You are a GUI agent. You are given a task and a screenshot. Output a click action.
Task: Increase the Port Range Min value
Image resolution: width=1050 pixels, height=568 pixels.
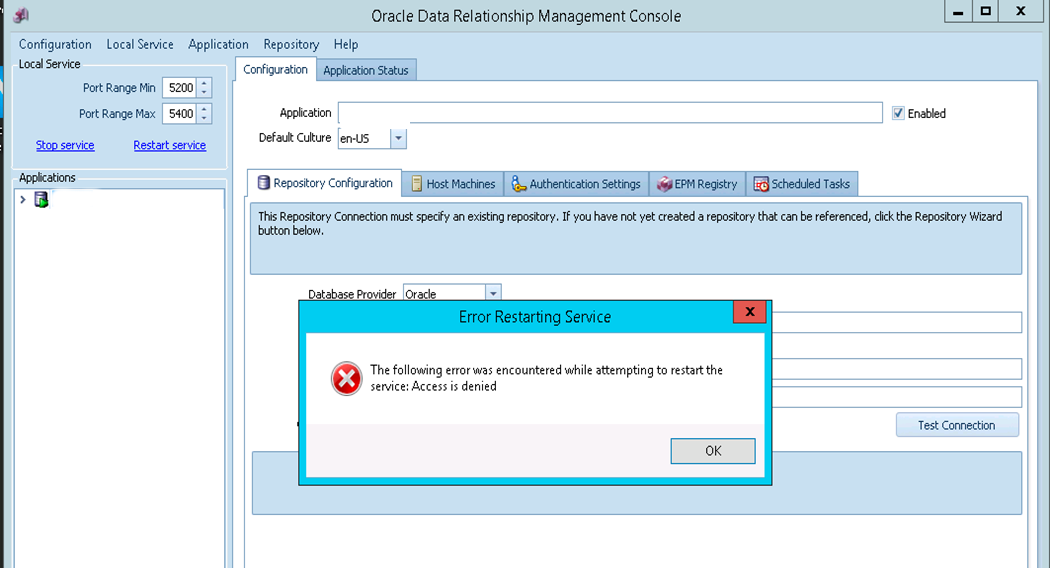click(205, 83)
